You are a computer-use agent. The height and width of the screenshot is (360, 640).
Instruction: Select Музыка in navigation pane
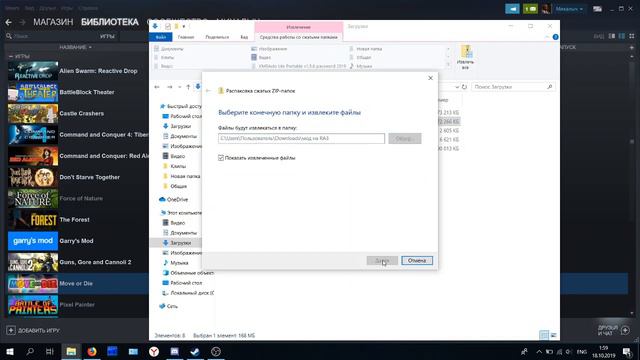click(179, 263)
